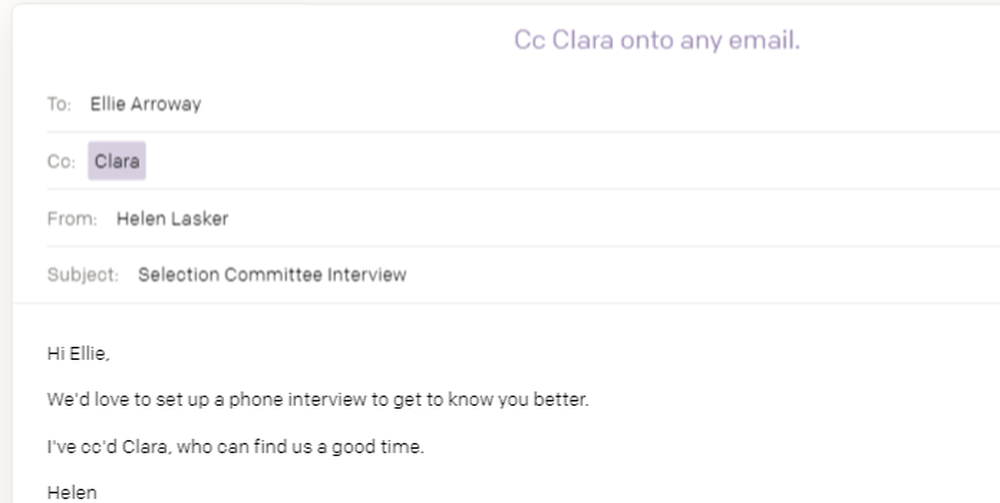Viewport: 1000px width, 503px height.
Task: Click "good time" in the body's third line
Action: [x=382, y=447]
